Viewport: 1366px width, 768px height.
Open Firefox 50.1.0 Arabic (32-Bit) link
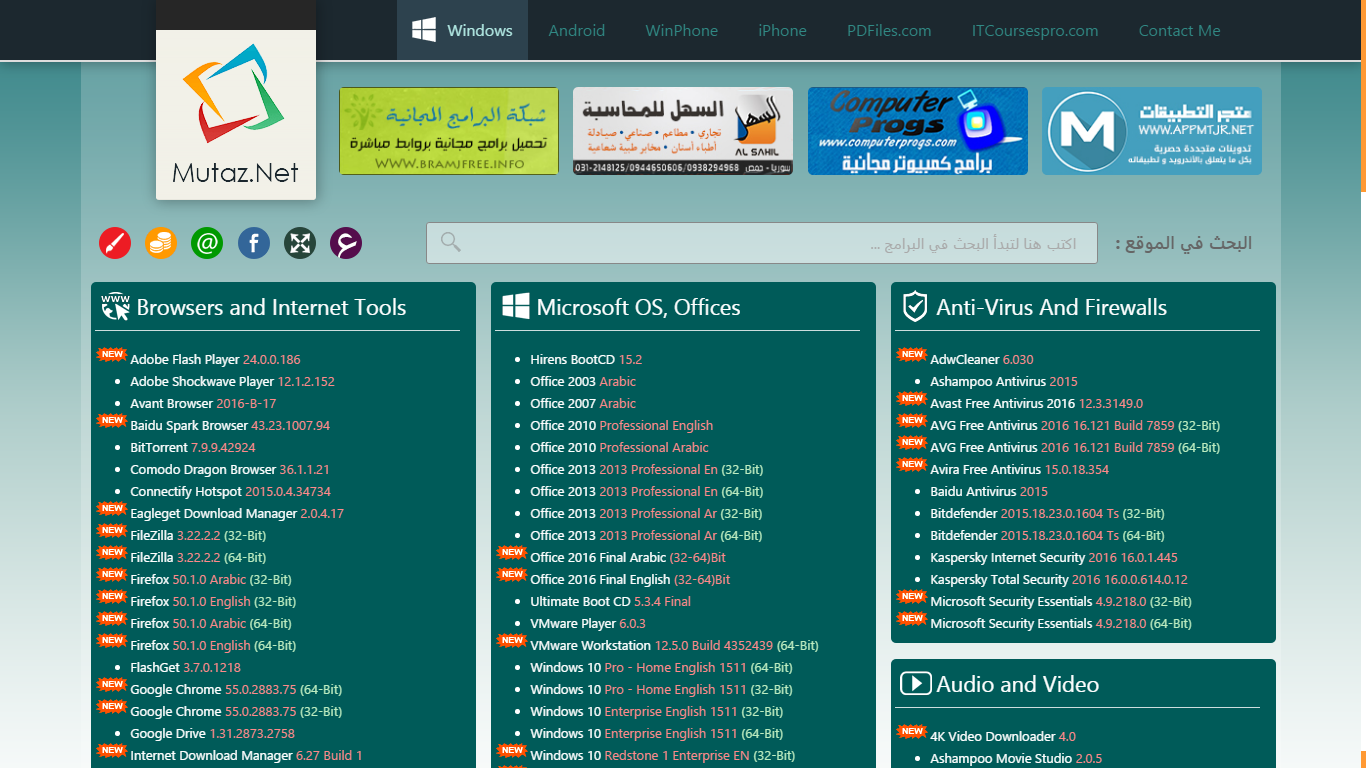[213, 580]
